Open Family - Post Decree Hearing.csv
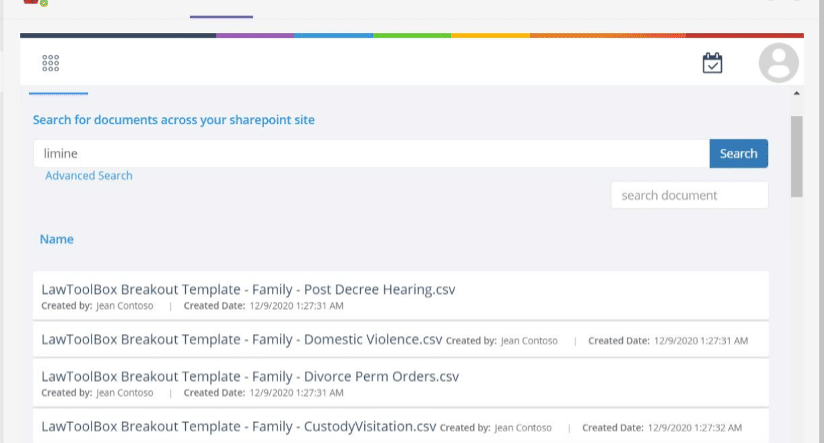 tap(248, 289)
